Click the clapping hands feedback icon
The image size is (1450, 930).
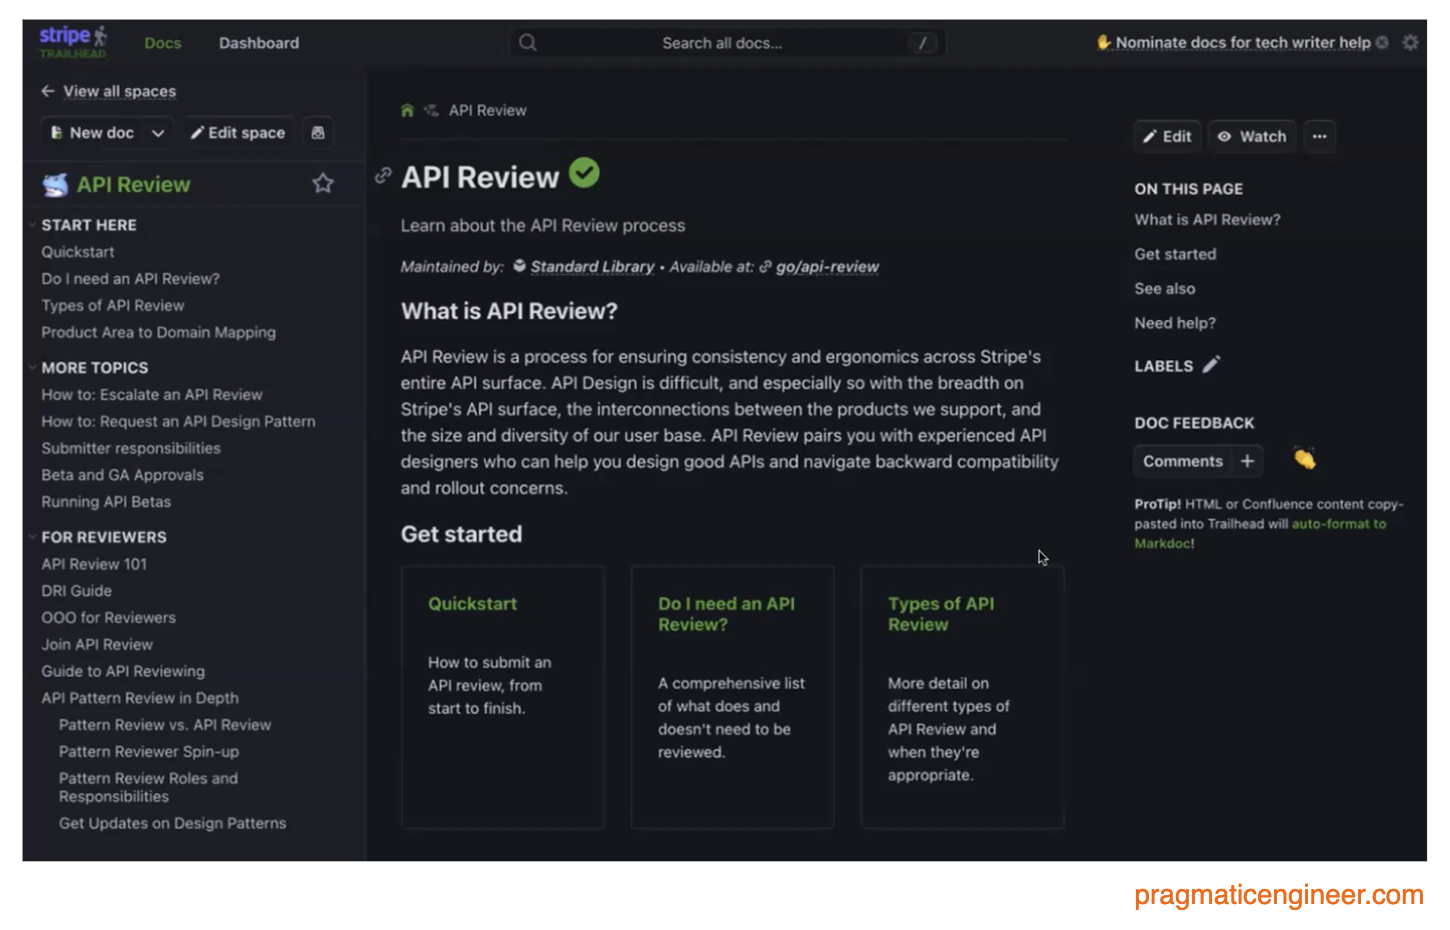point(1304,459)
